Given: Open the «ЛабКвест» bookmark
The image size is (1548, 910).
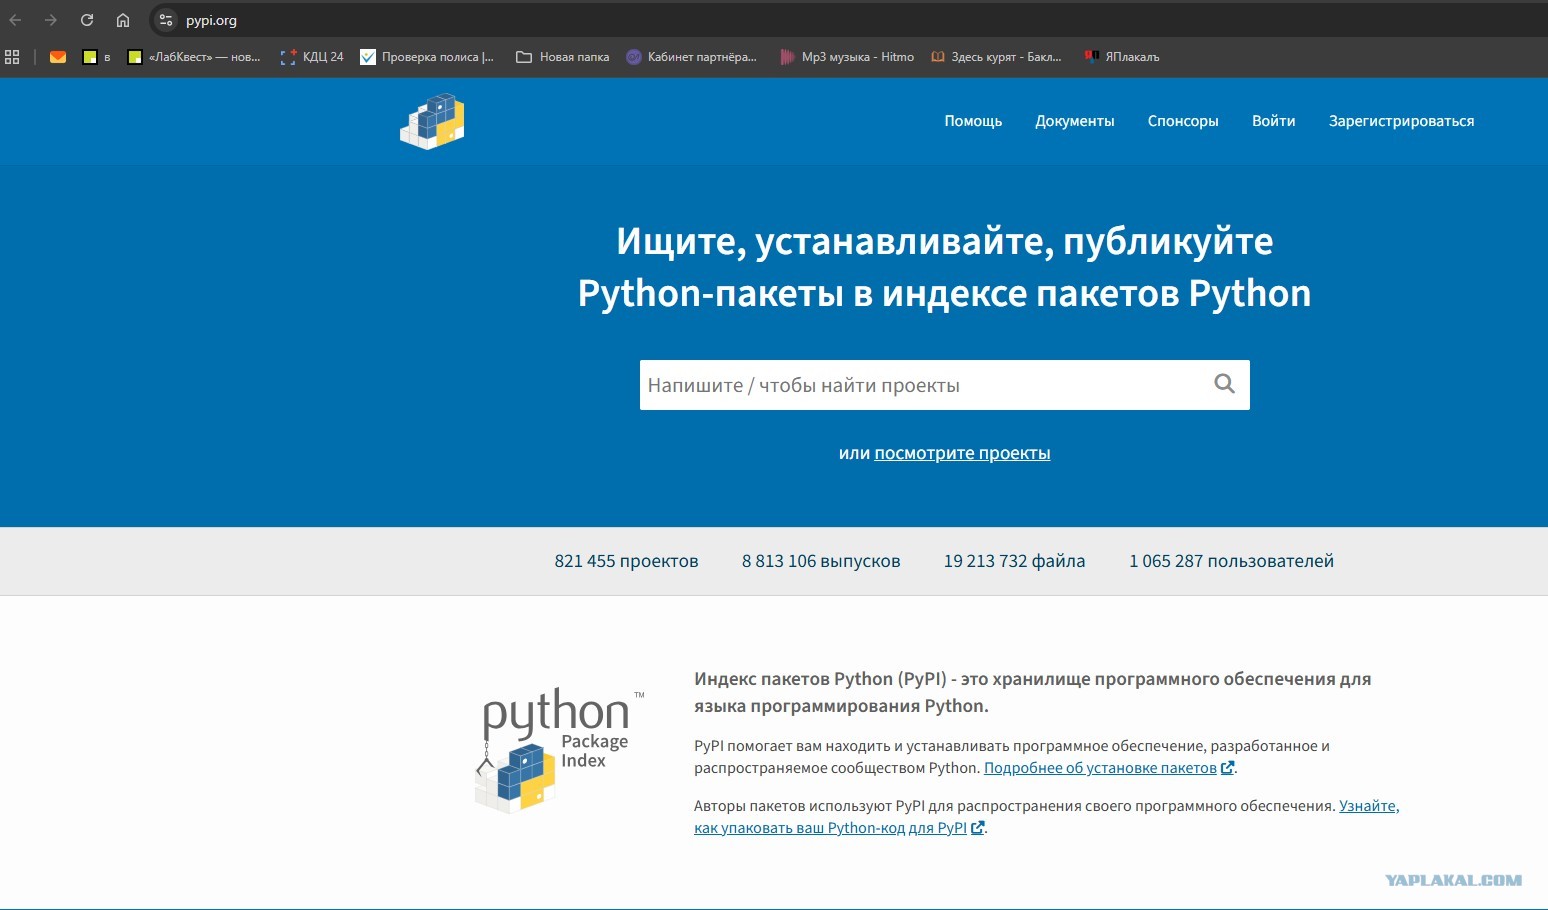Looking at the screenshot, I should coord(194,57).
